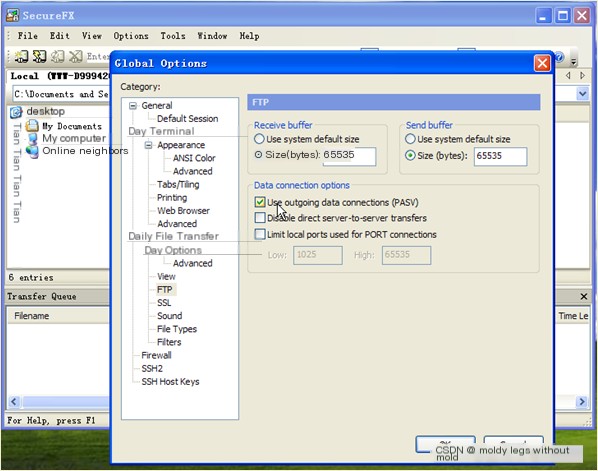
Task: Click the My Documents folder icon
Action: [32, 125]
